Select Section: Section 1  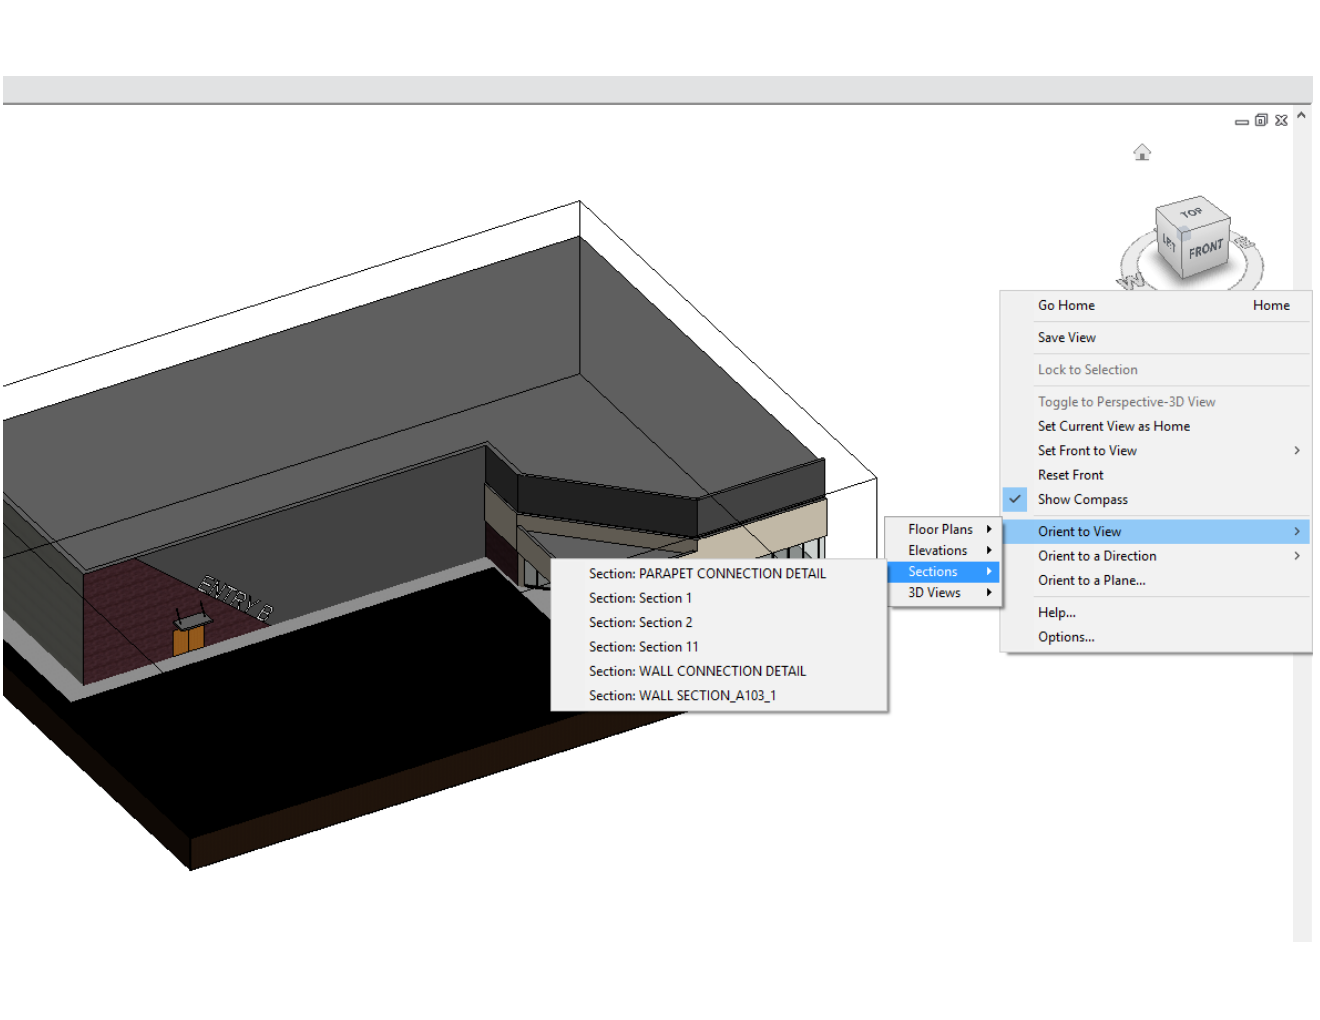point(719,598)
